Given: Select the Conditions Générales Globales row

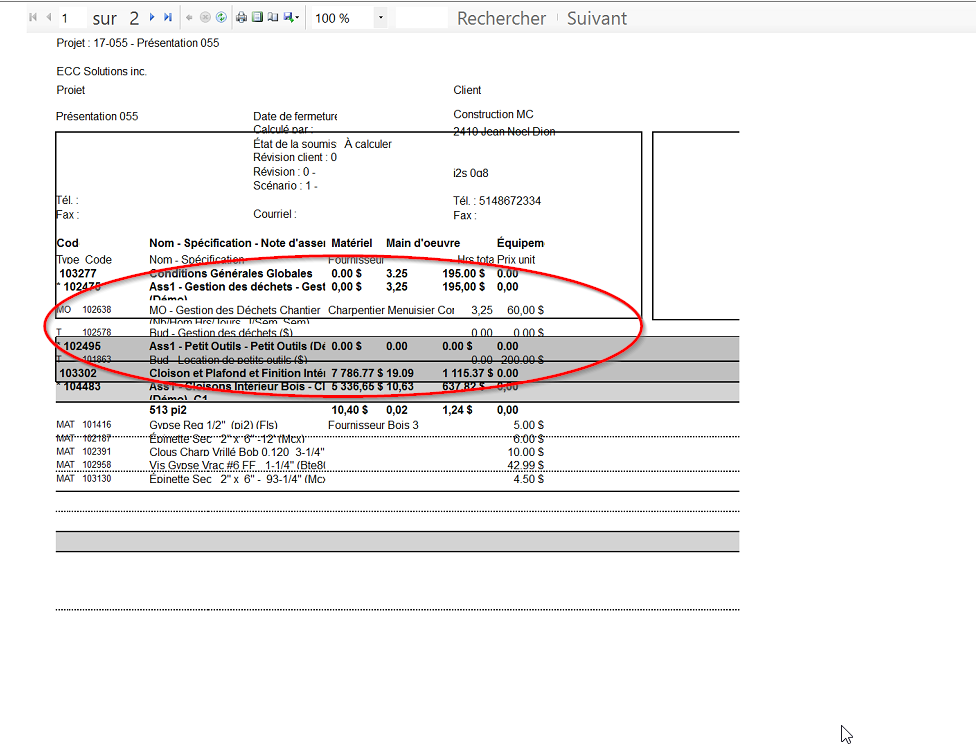Looking at the screenshot, I should [231, 273].
